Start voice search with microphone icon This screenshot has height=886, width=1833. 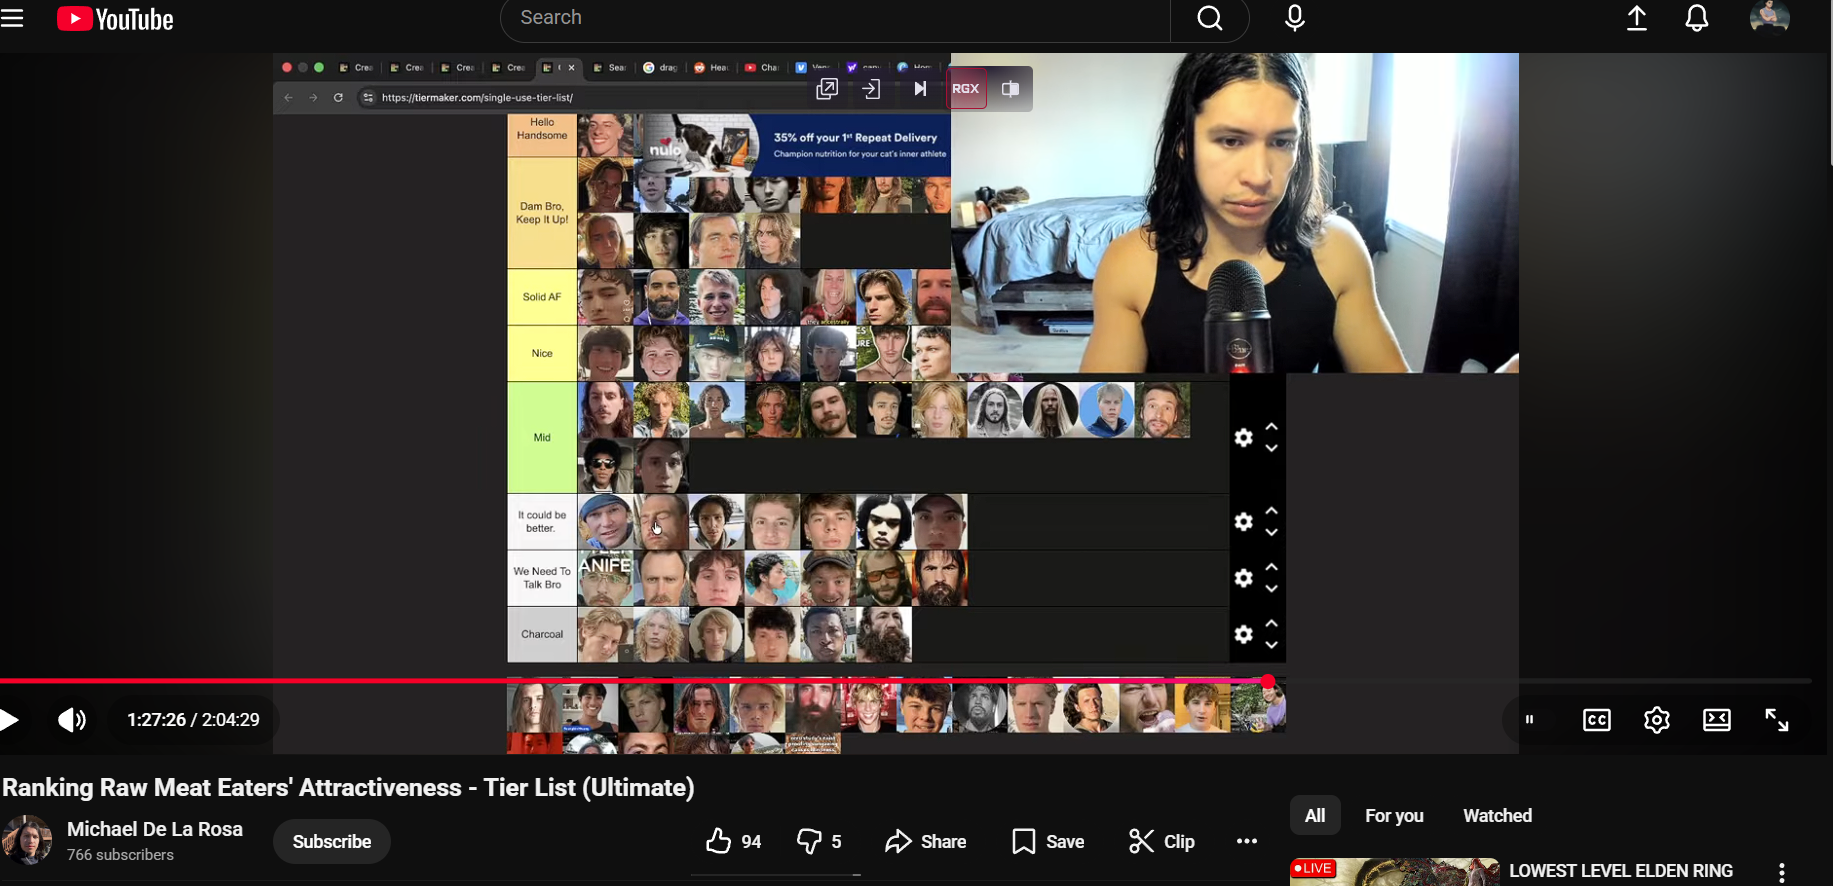point(1295,19)
